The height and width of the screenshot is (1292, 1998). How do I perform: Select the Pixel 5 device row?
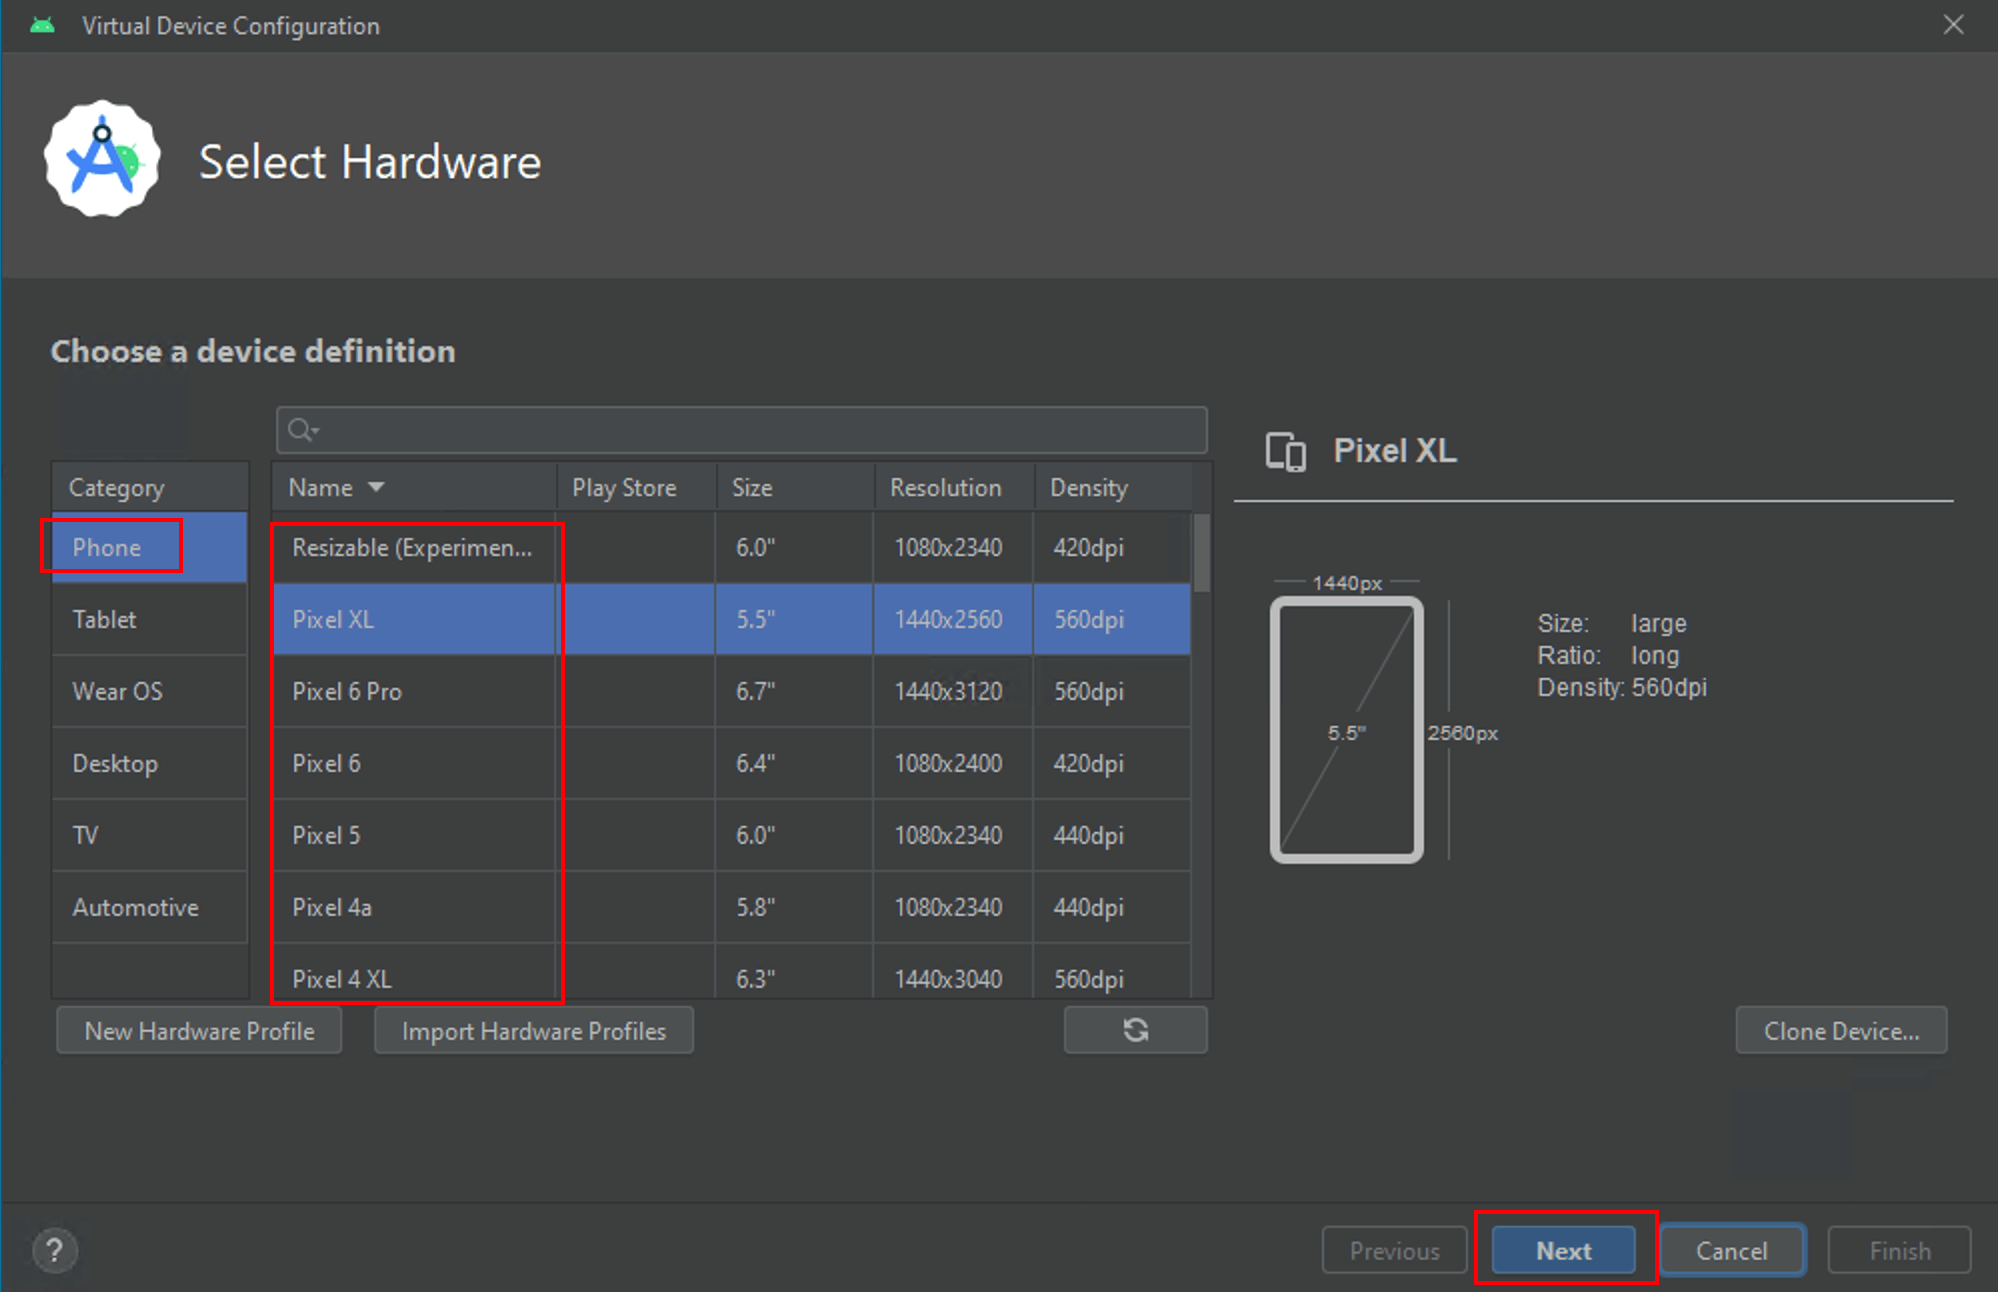[731, 835]
